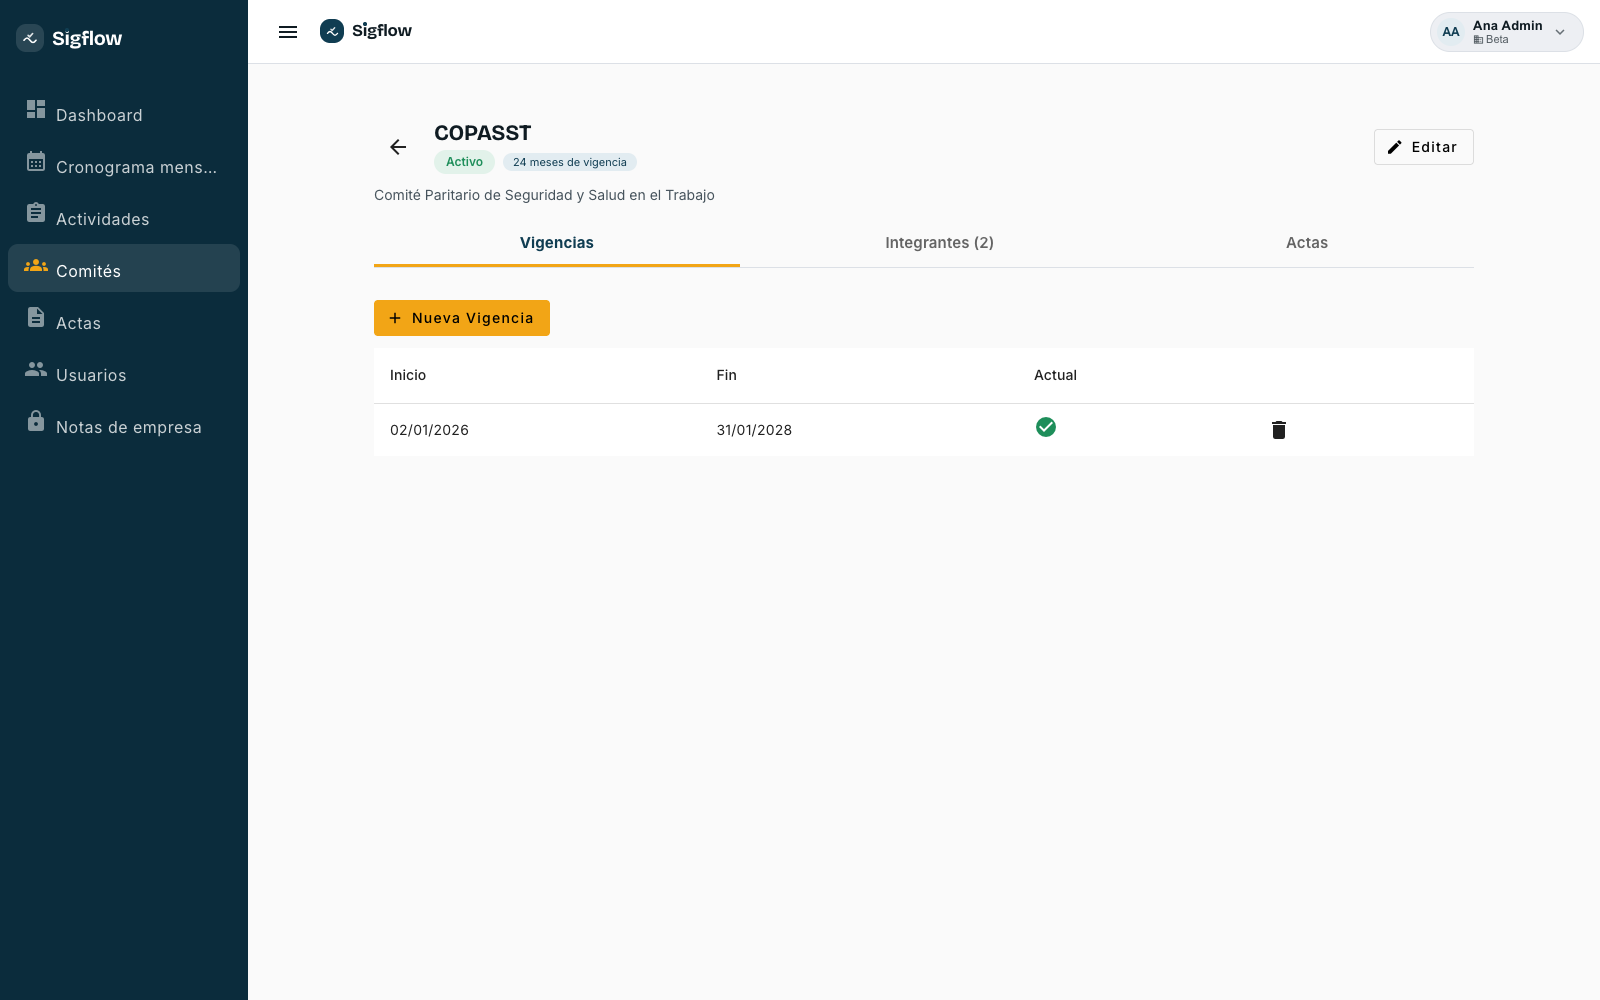Select the 02/01/2026 vigencia row
1600x1000 pixels.
coord(924,430)
